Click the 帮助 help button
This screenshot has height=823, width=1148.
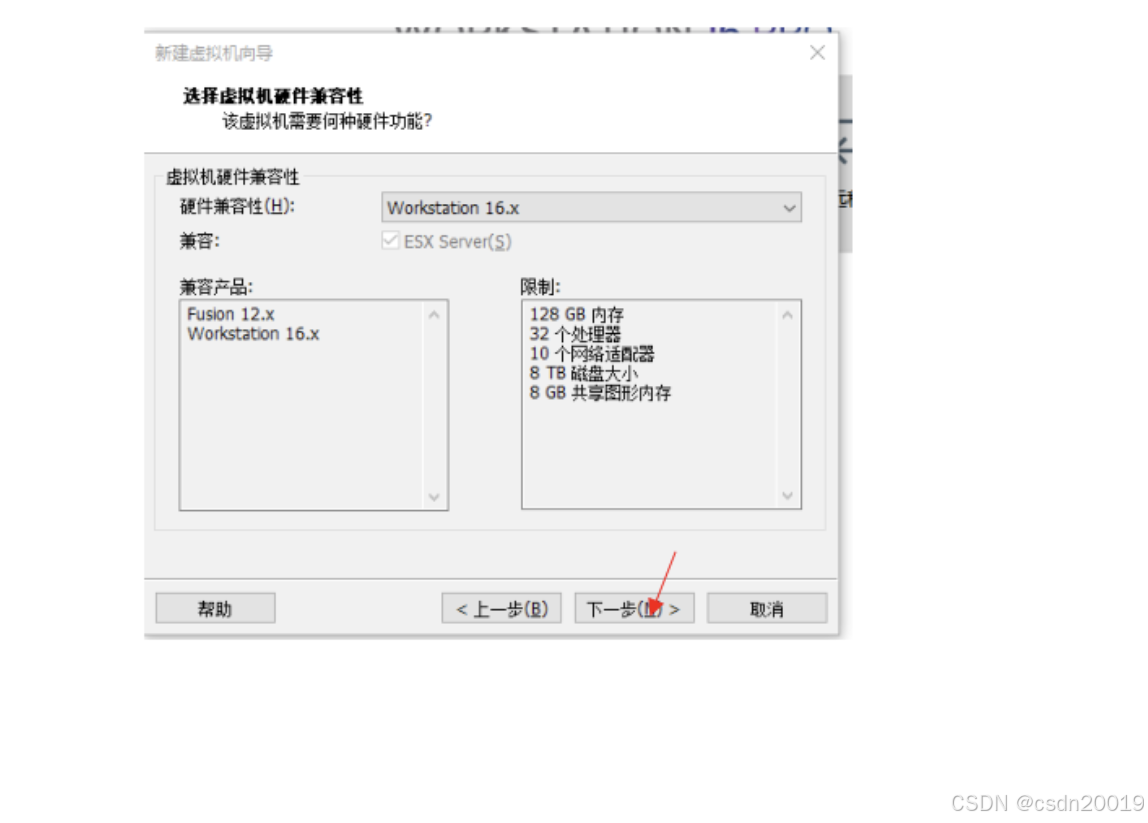[x=215, y=608]
